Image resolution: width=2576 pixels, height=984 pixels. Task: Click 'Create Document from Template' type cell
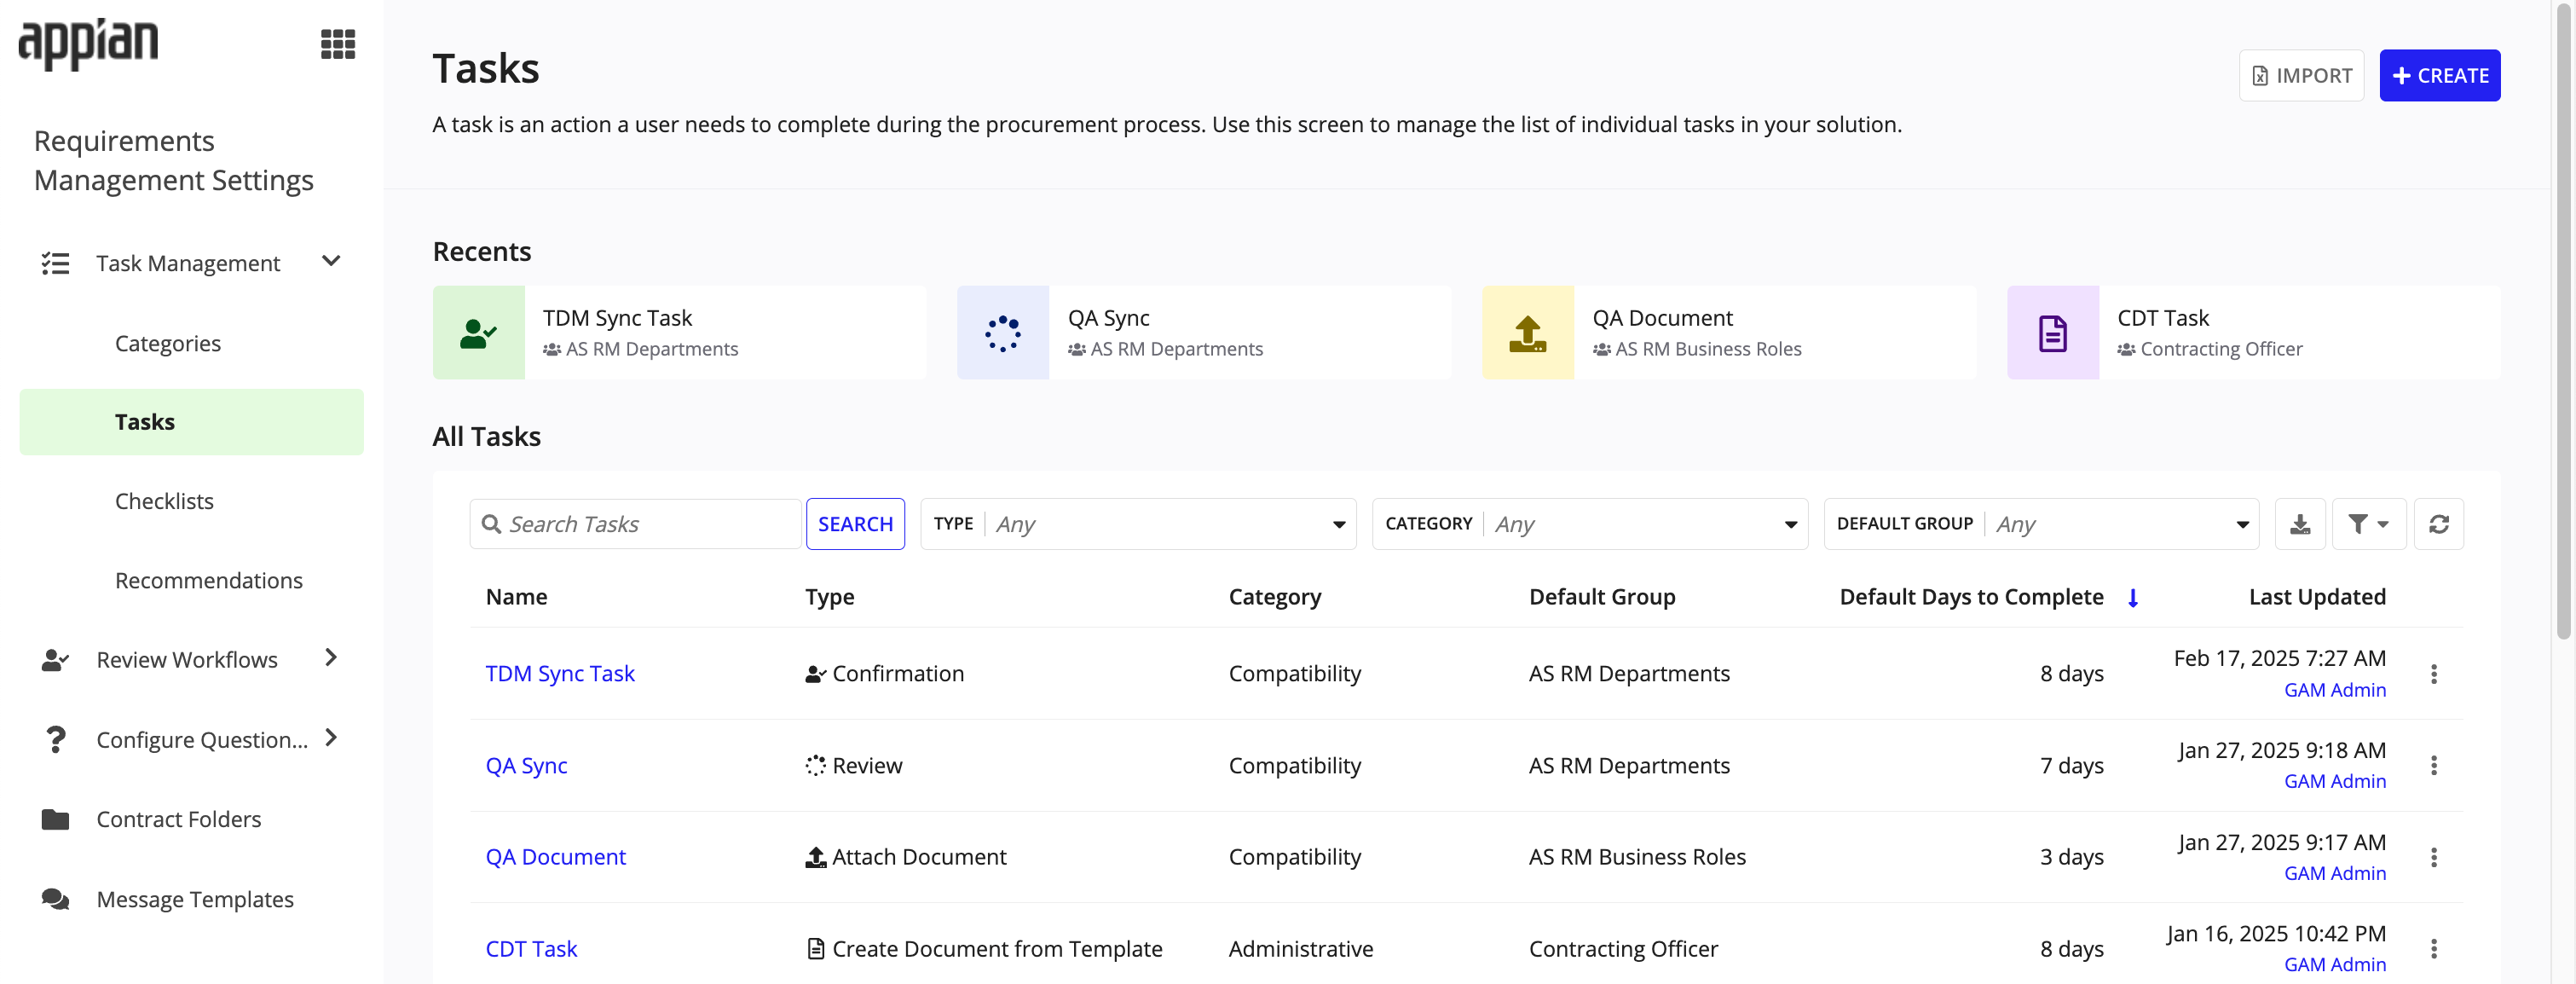tap(984, 949)
